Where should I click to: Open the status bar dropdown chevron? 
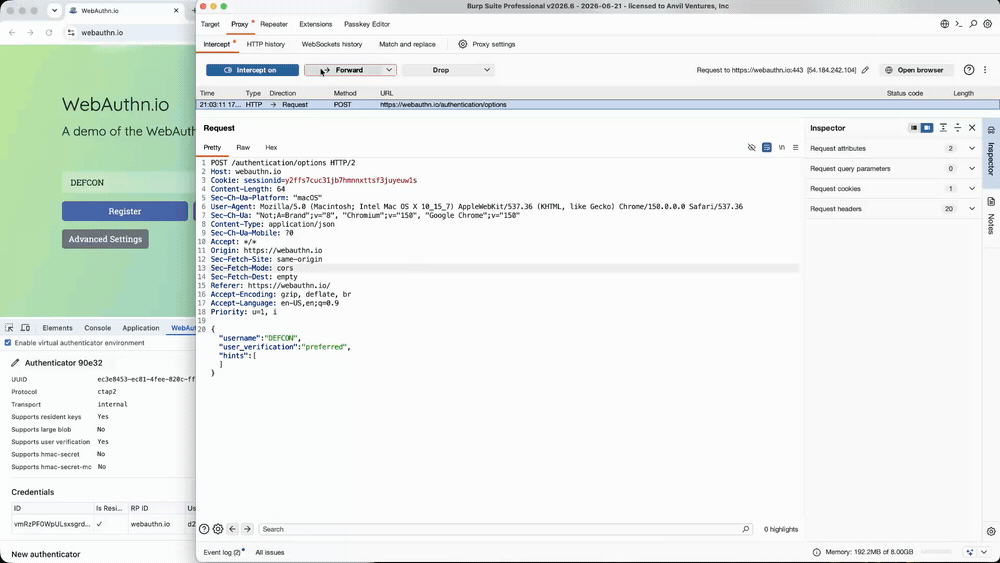click(x=984, y=552)
